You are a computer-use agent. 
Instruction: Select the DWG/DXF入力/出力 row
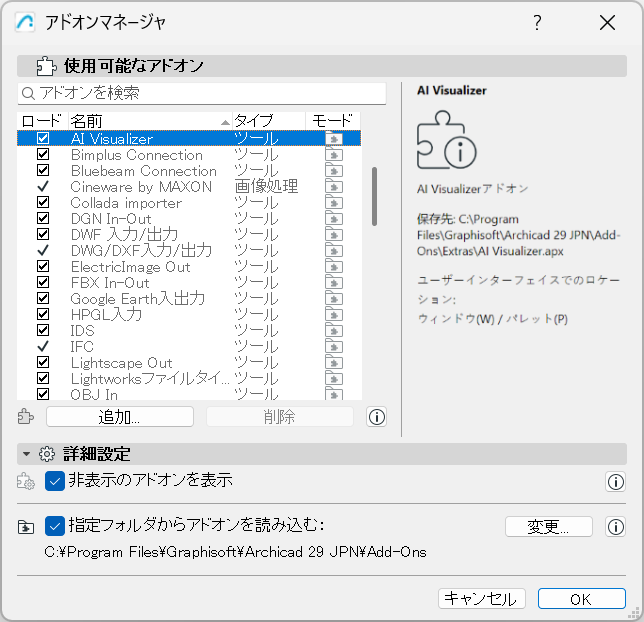click(x=189, y=251)
